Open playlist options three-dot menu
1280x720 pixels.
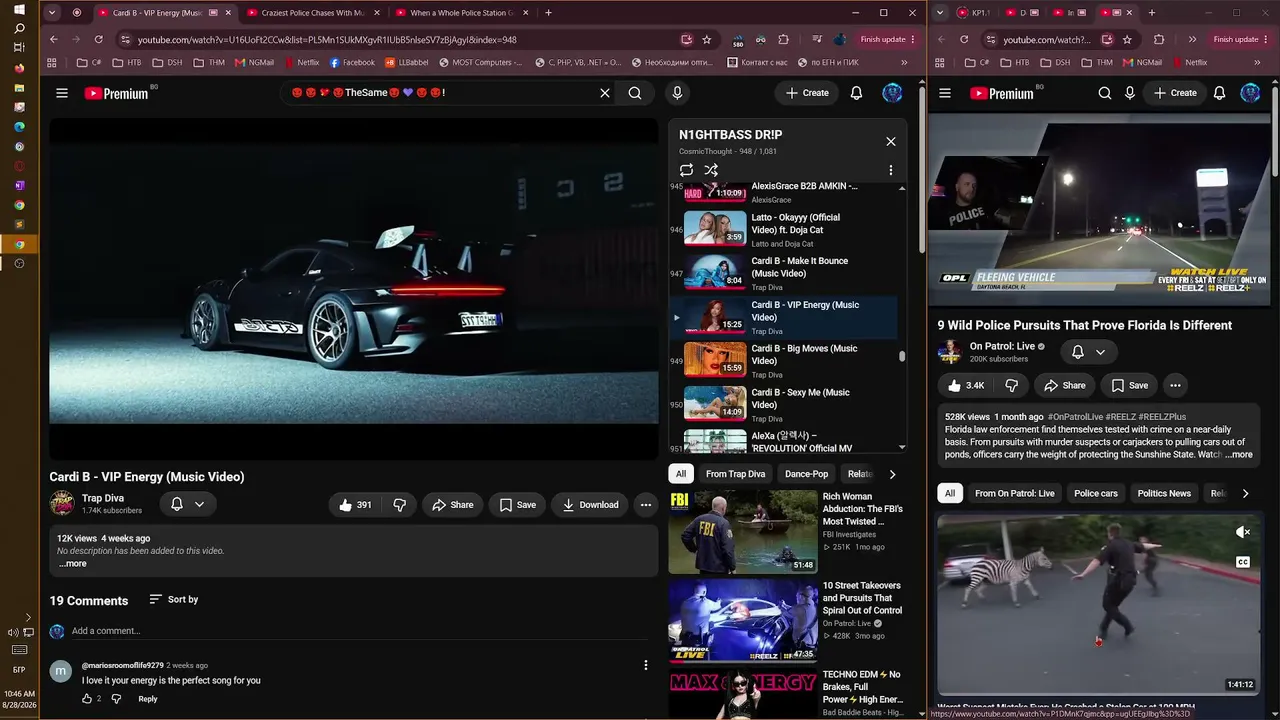[891, 170]
